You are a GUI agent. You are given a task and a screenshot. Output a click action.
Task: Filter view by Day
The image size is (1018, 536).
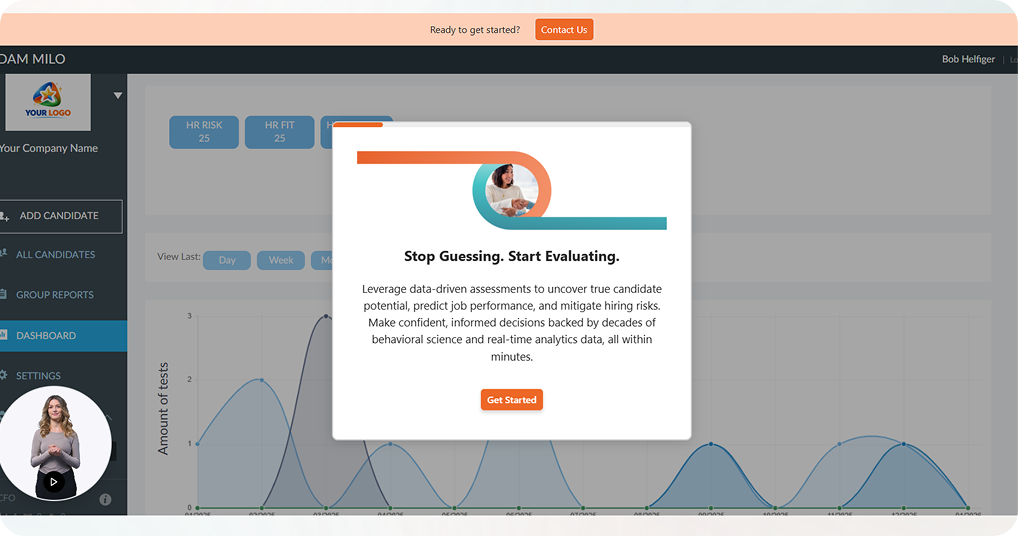click(x=227, y=260)
